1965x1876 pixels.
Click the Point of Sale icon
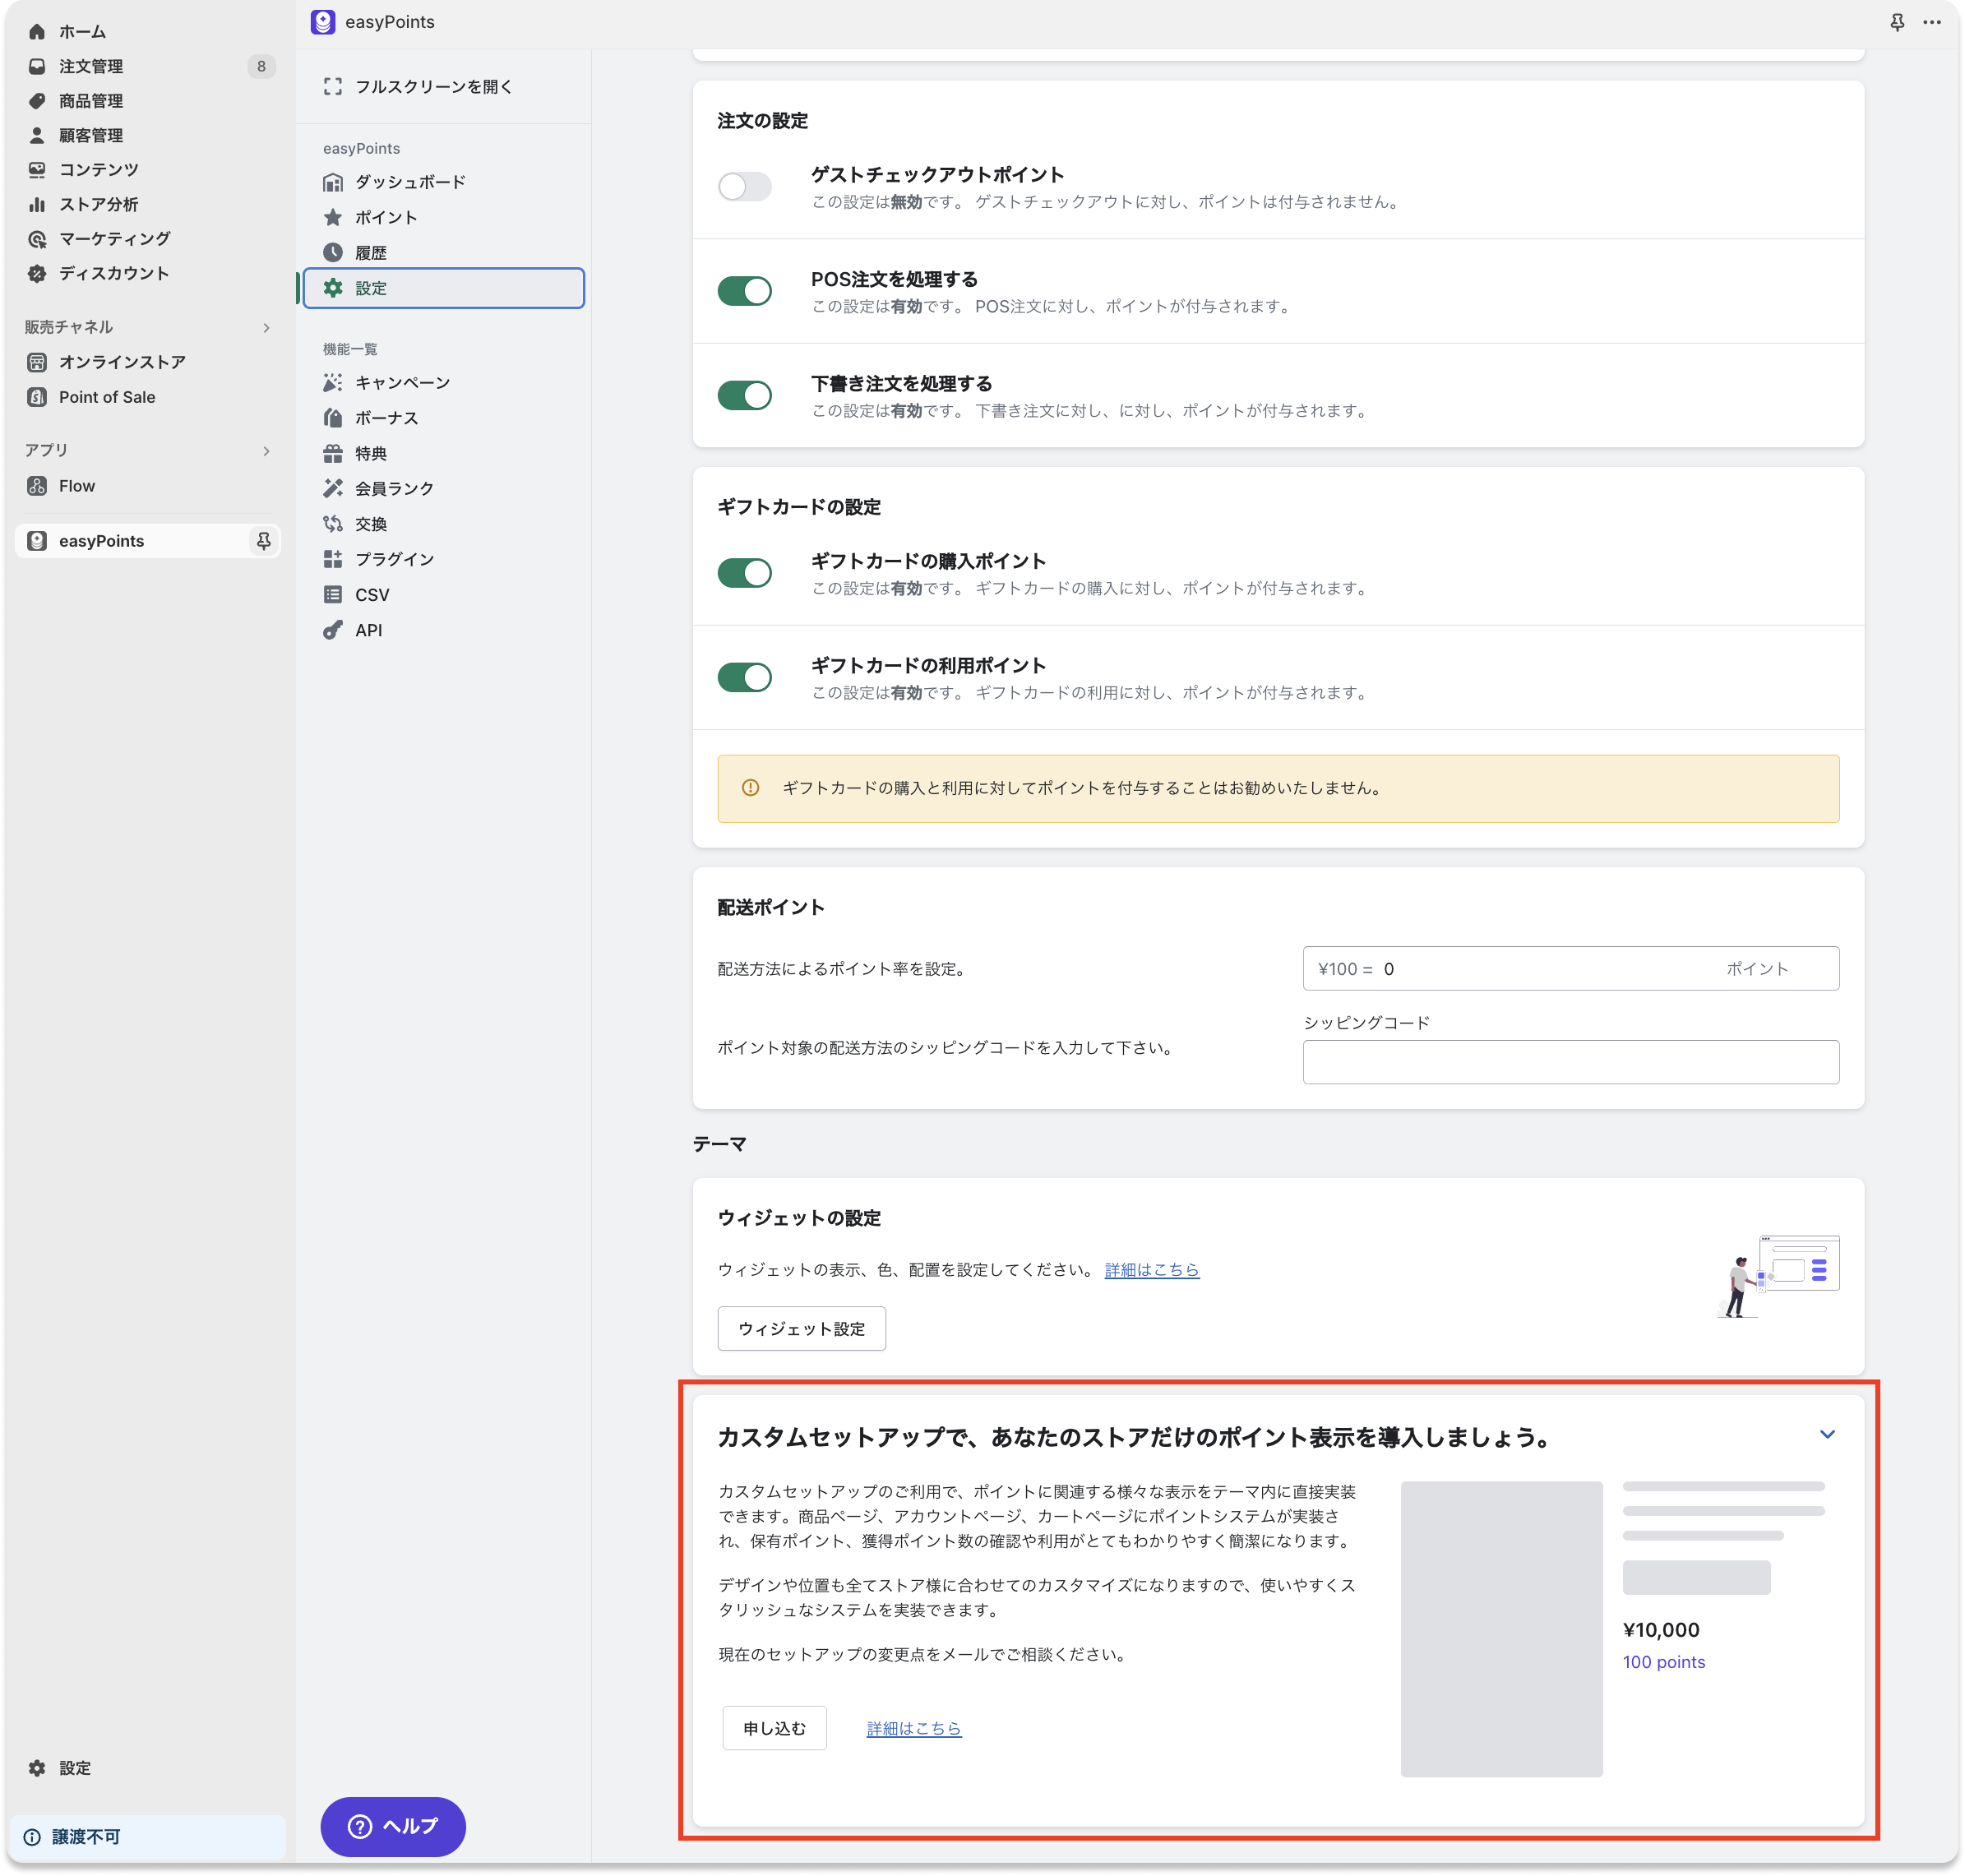(x=37, y=397)
